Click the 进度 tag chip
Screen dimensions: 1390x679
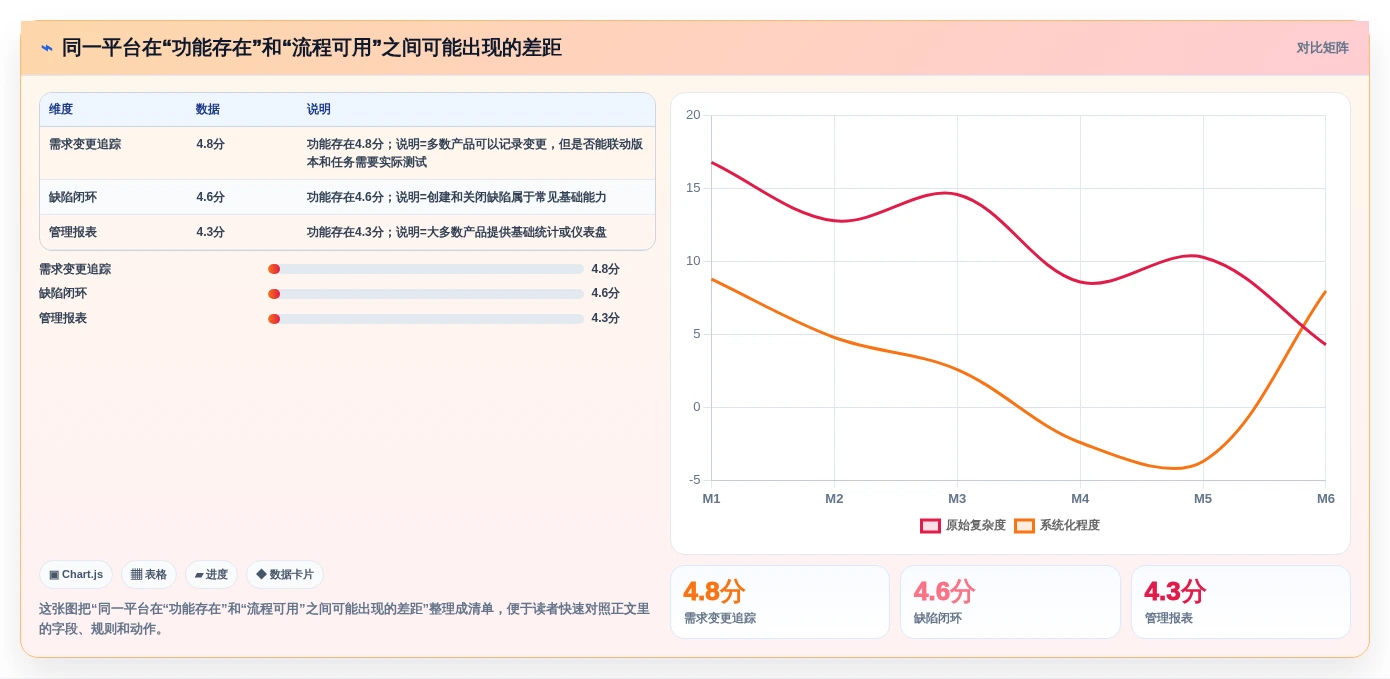tap(211, 575)
